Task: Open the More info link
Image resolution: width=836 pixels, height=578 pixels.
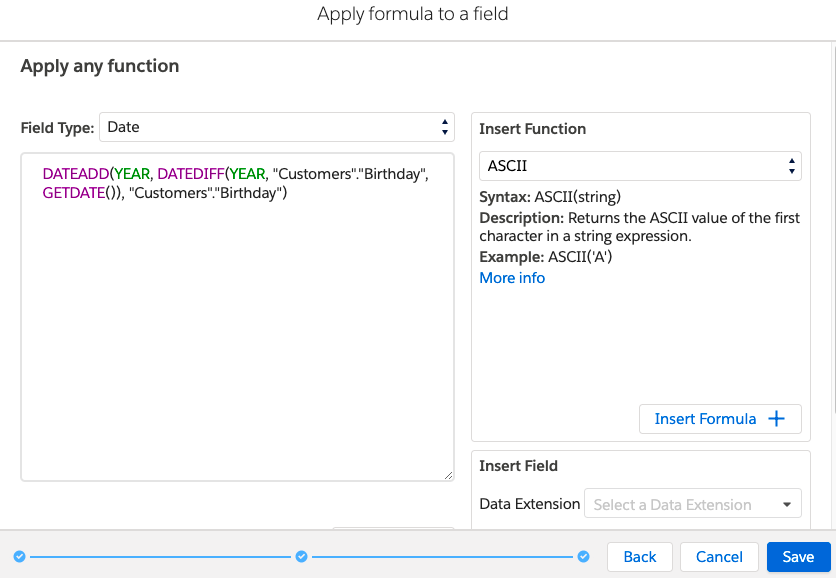Action: (x=512, y=278)
